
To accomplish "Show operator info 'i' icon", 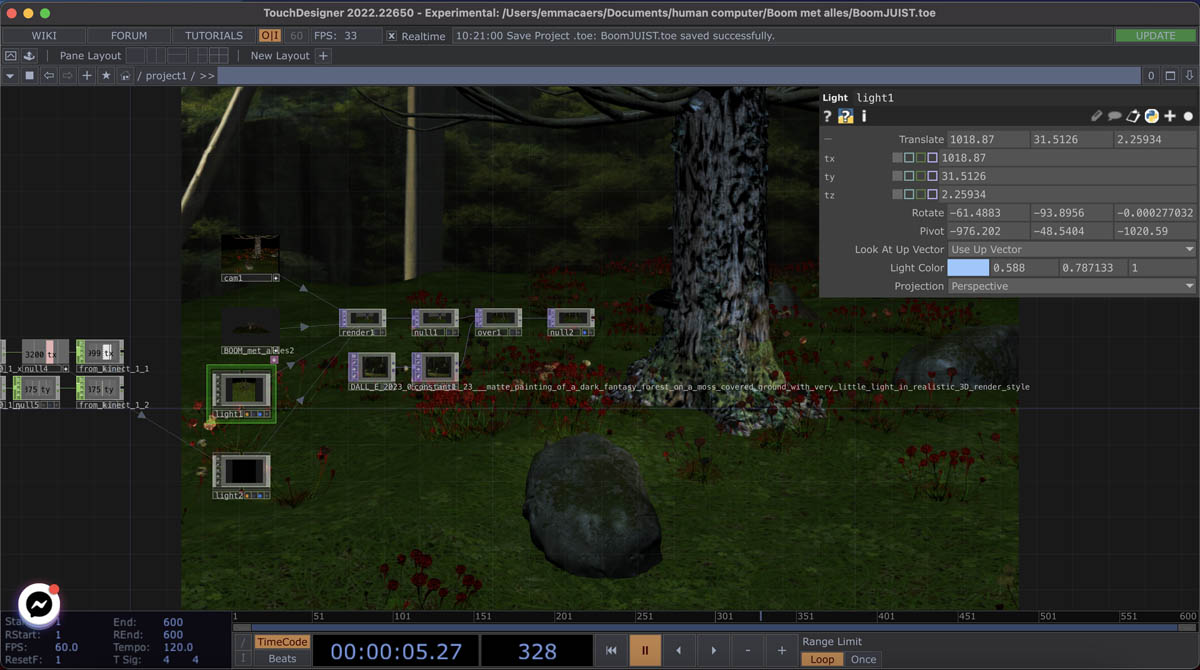I will pyautogui.click(x=864, y=116).
